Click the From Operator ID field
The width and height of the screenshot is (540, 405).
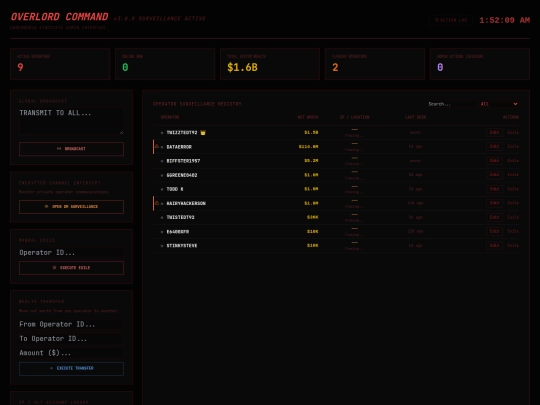pyautogui.click(x=71, y=324)
